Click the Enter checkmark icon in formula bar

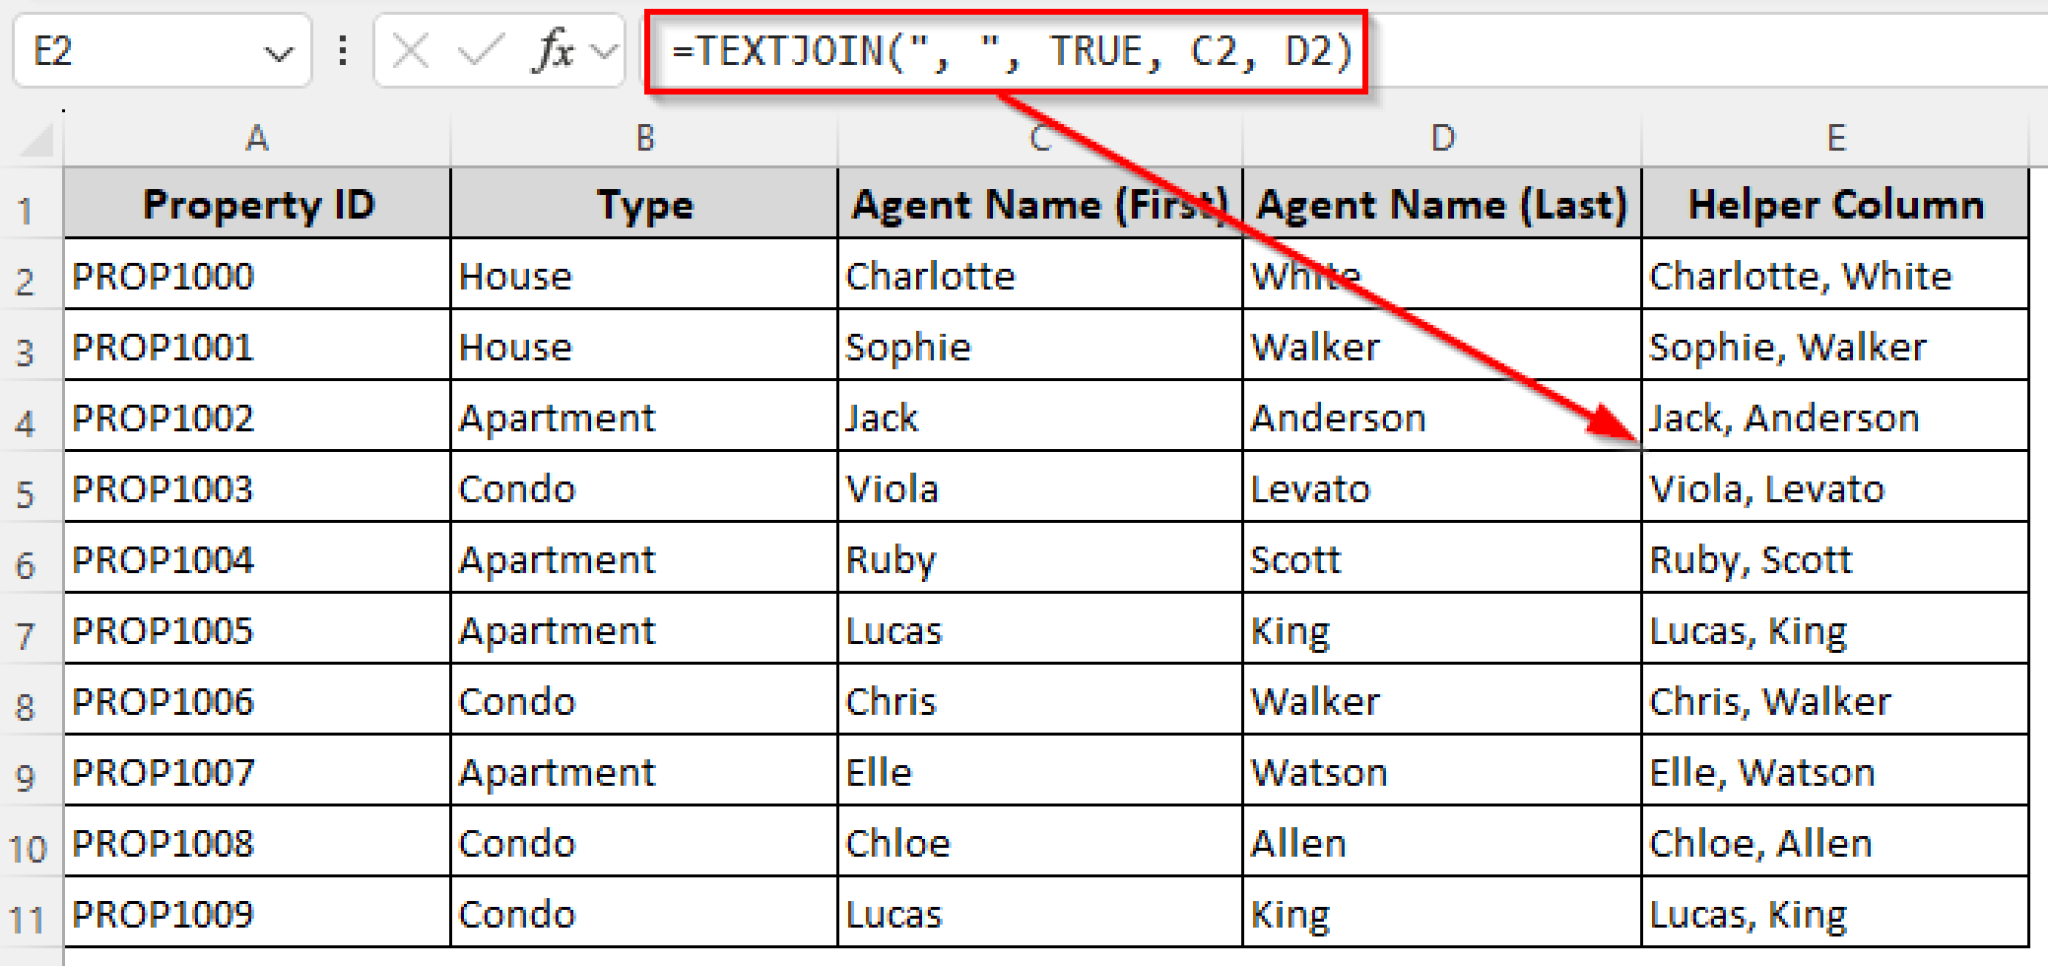[x=480, y=50]
